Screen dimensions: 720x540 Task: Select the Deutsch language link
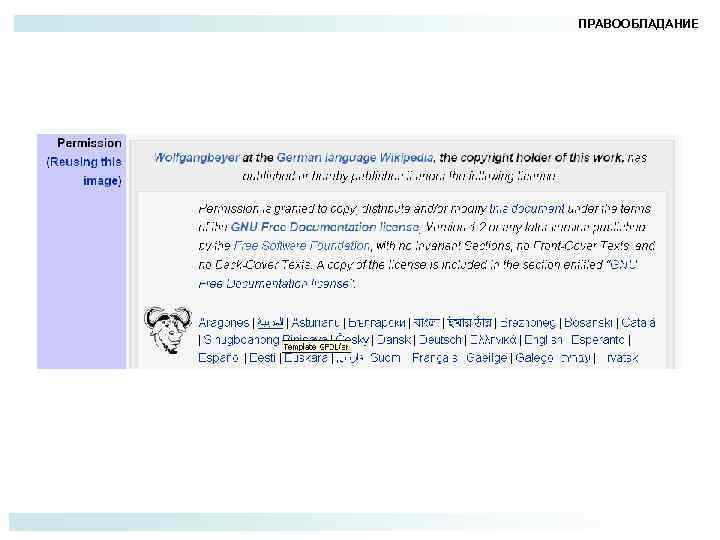pyautogui.click(x=440, y=340)
